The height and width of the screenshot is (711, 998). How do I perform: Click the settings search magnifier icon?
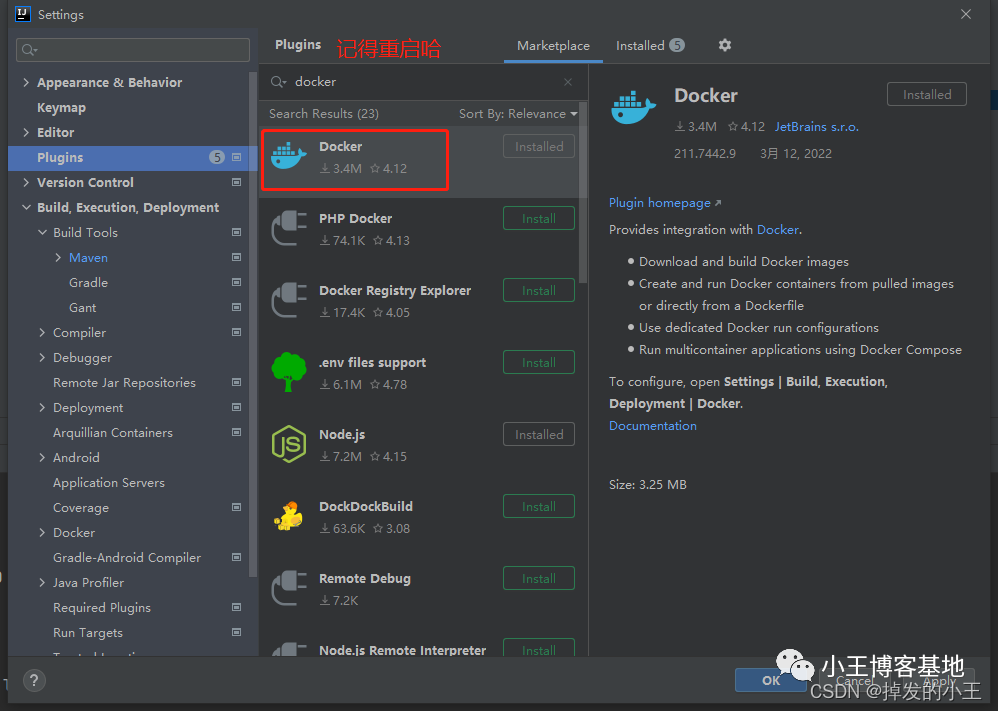(x=29, y=50)
